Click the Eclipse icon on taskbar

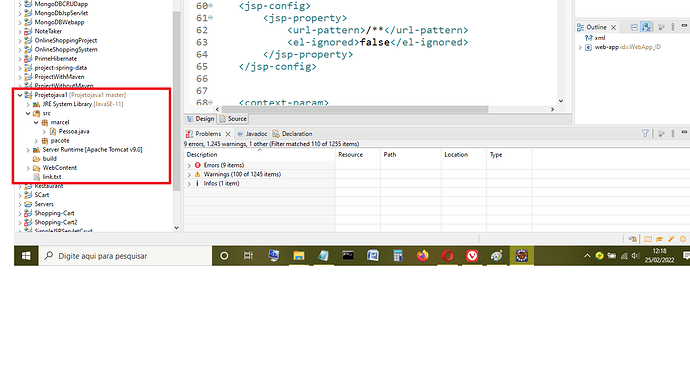521,256
